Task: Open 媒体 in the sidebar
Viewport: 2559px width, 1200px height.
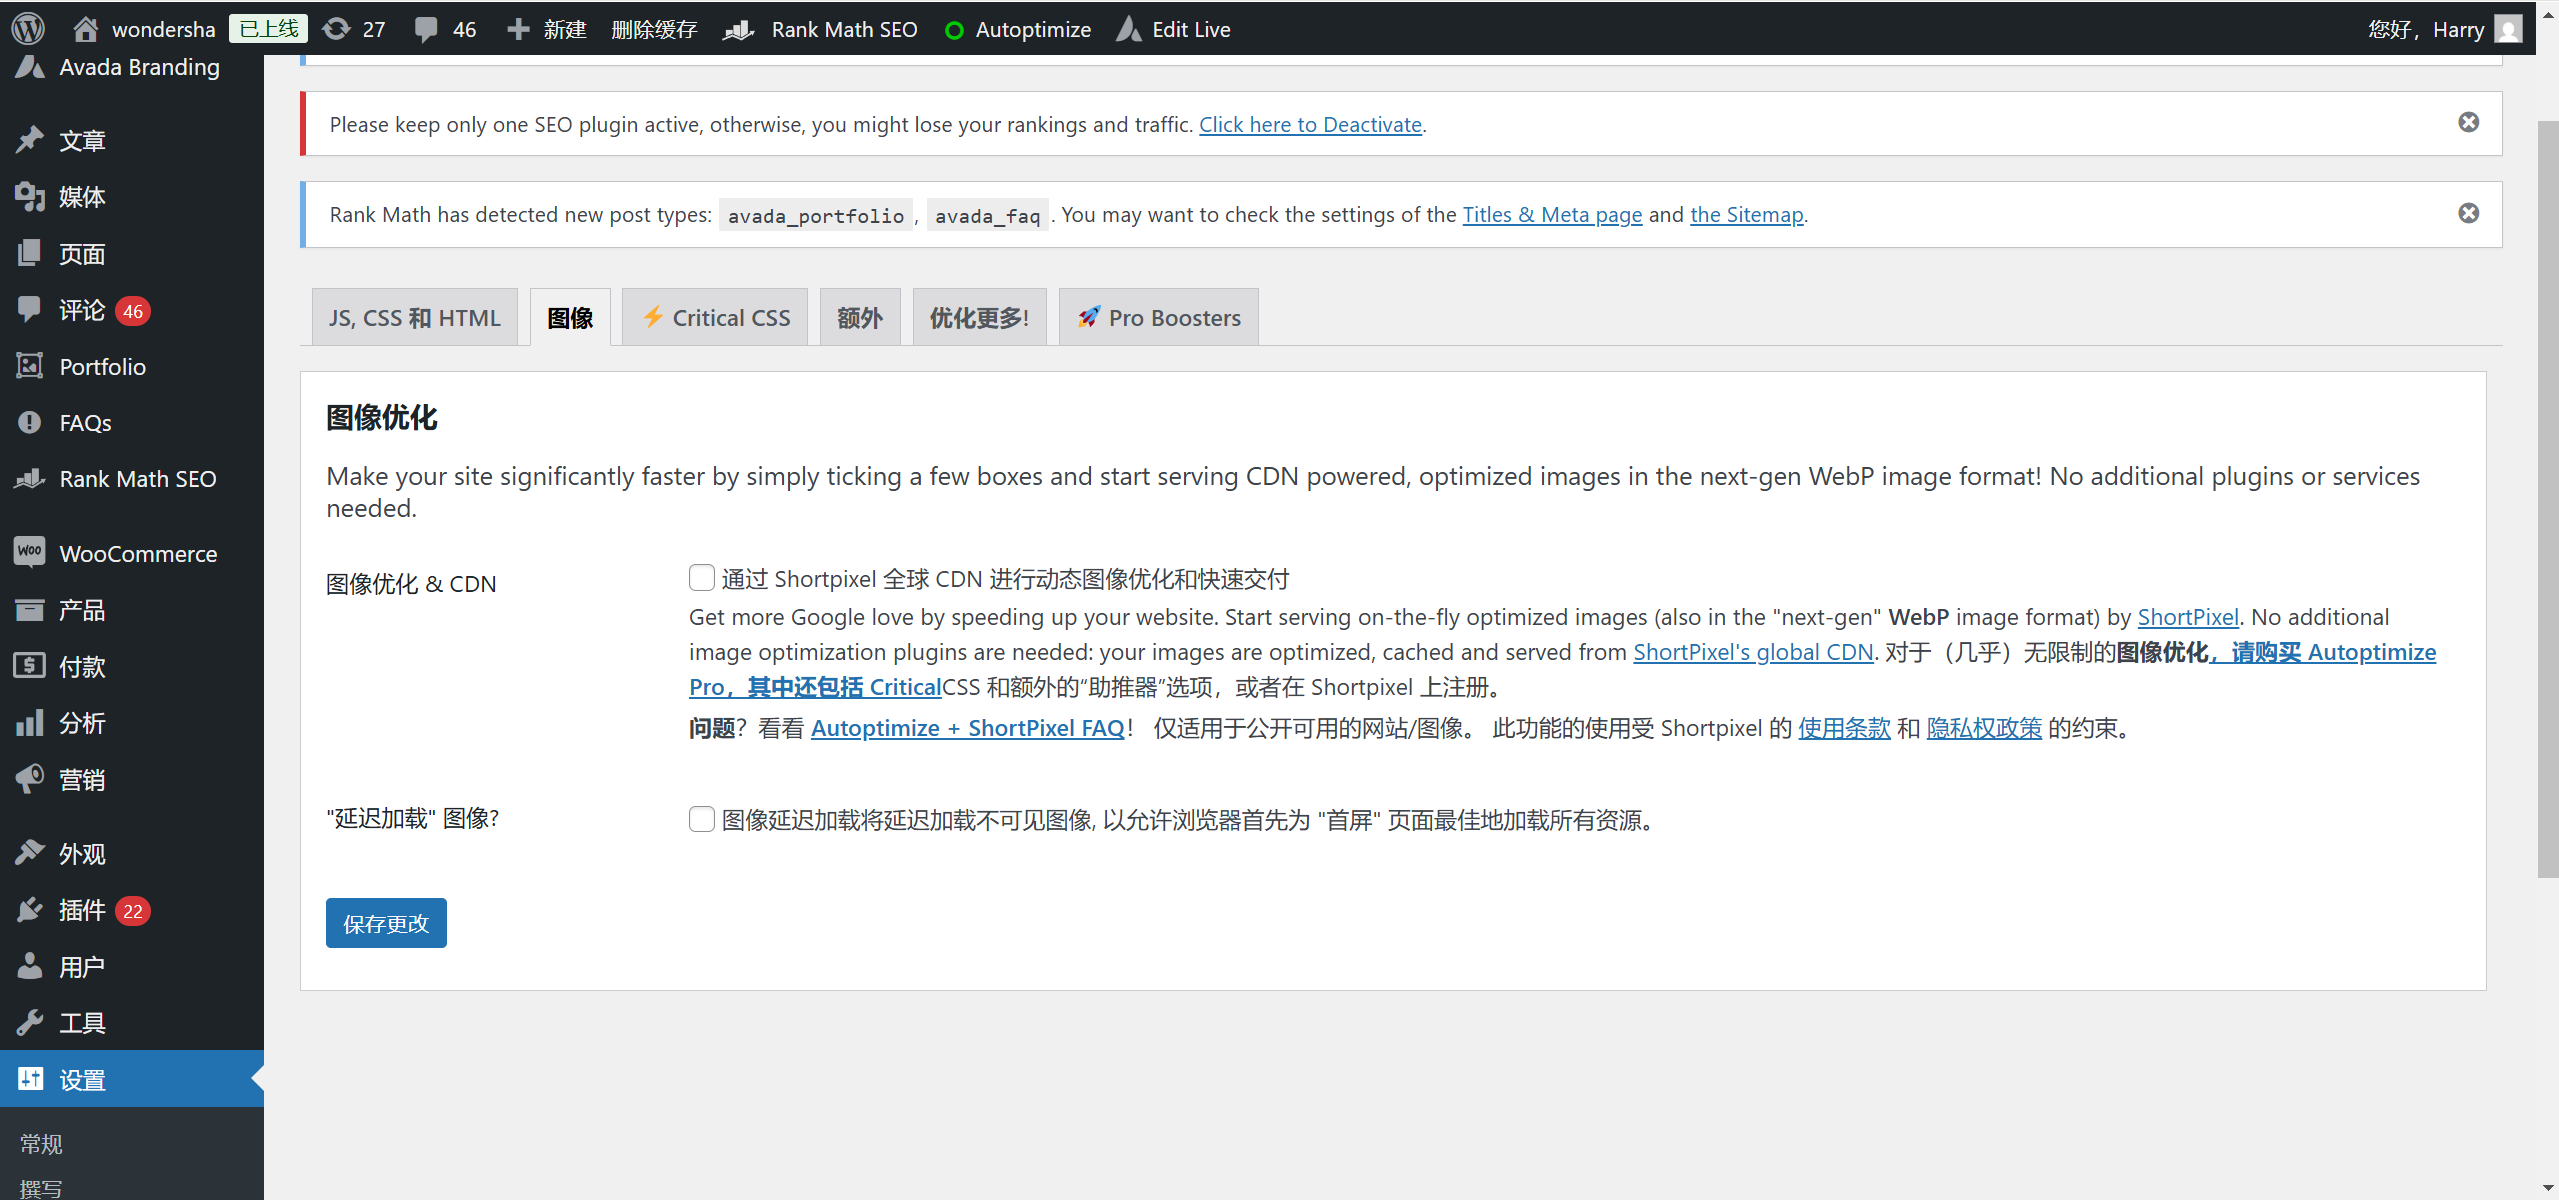Action: 82,197
